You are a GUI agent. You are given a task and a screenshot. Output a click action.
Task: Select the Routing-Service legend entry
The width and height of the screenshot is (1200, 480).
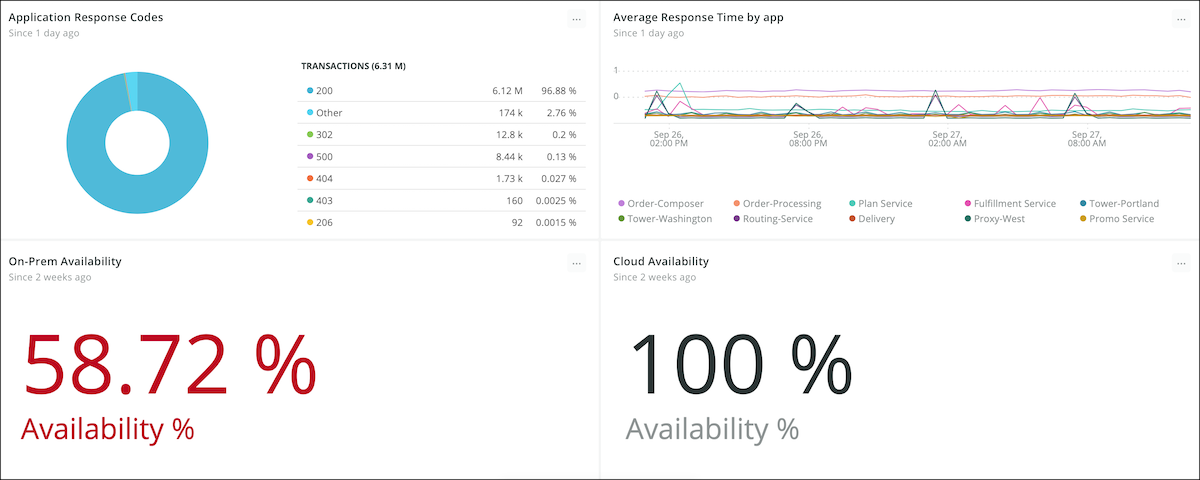[x=778, y=219]
